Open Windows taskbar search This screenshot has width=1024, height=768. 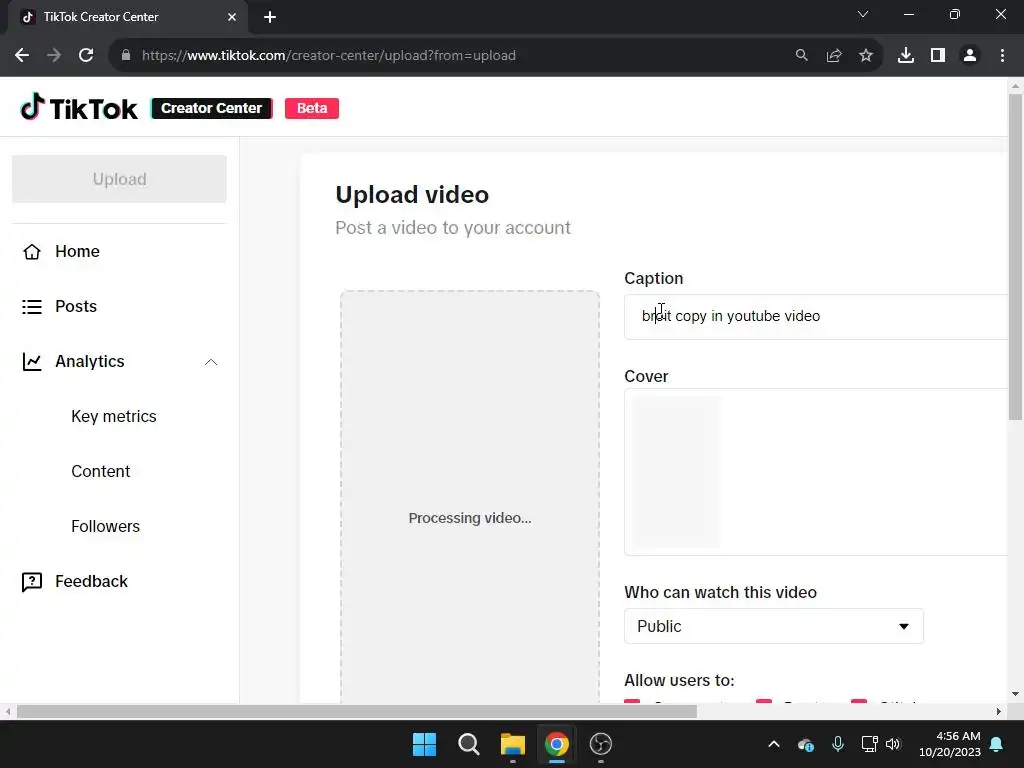tap(468, 744)
